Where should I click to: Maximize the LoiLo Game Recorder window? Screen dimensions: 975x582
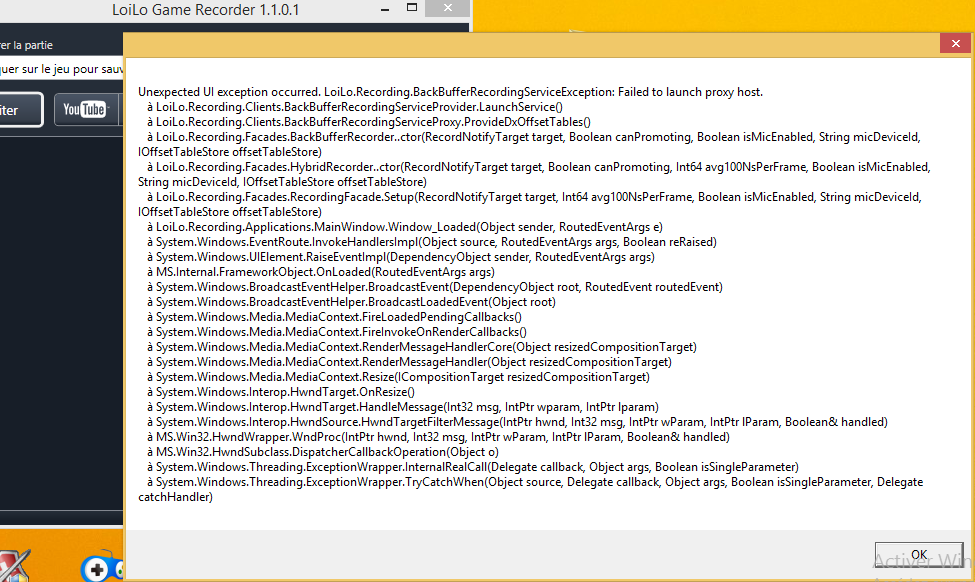coord(412,8)
